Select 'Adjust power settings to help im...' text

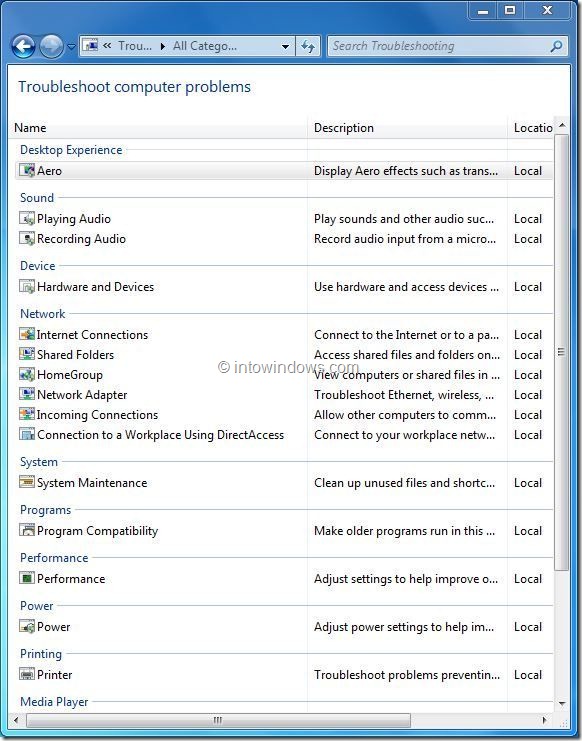click(x=404, y=627)
